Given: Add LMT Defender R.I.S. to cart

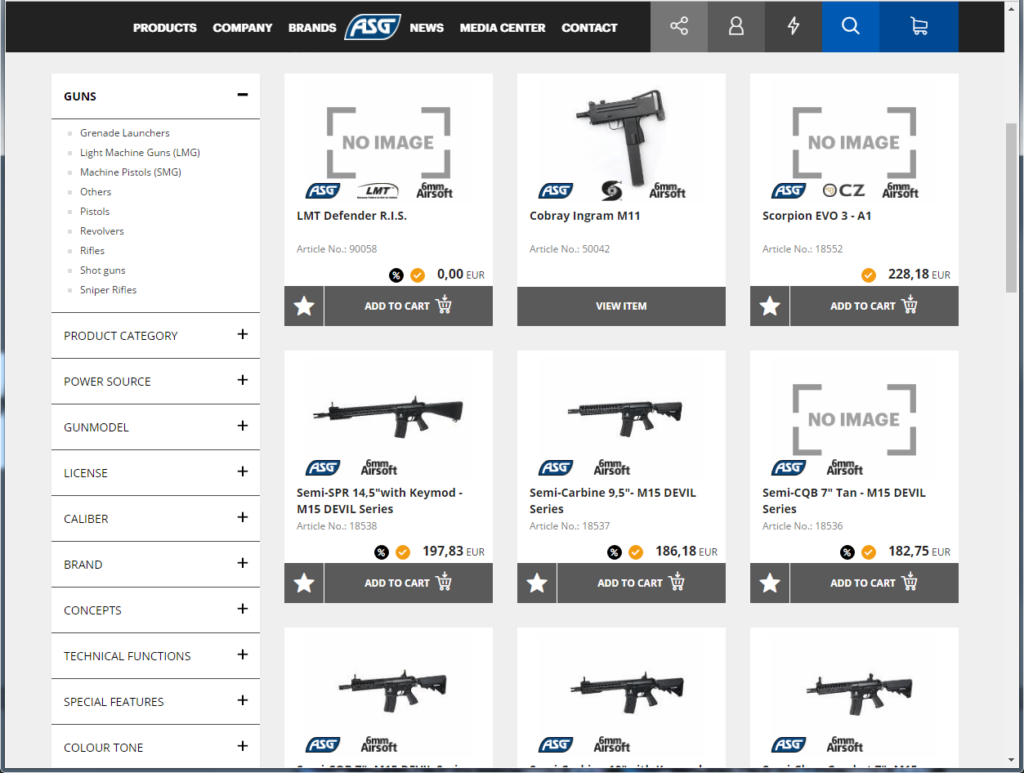Looking at the screenshot, I should (x=408, y=306).
